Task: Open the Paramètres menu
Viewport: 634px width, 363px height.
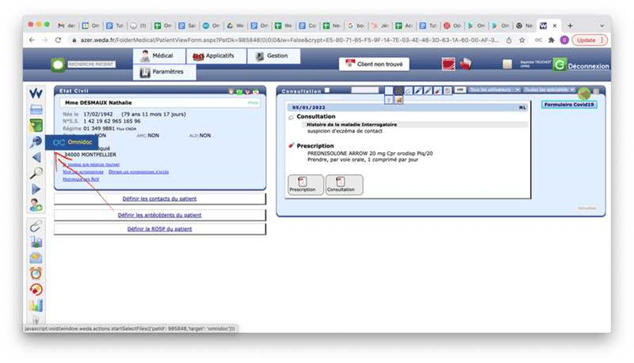Action: tap(165, 72)
